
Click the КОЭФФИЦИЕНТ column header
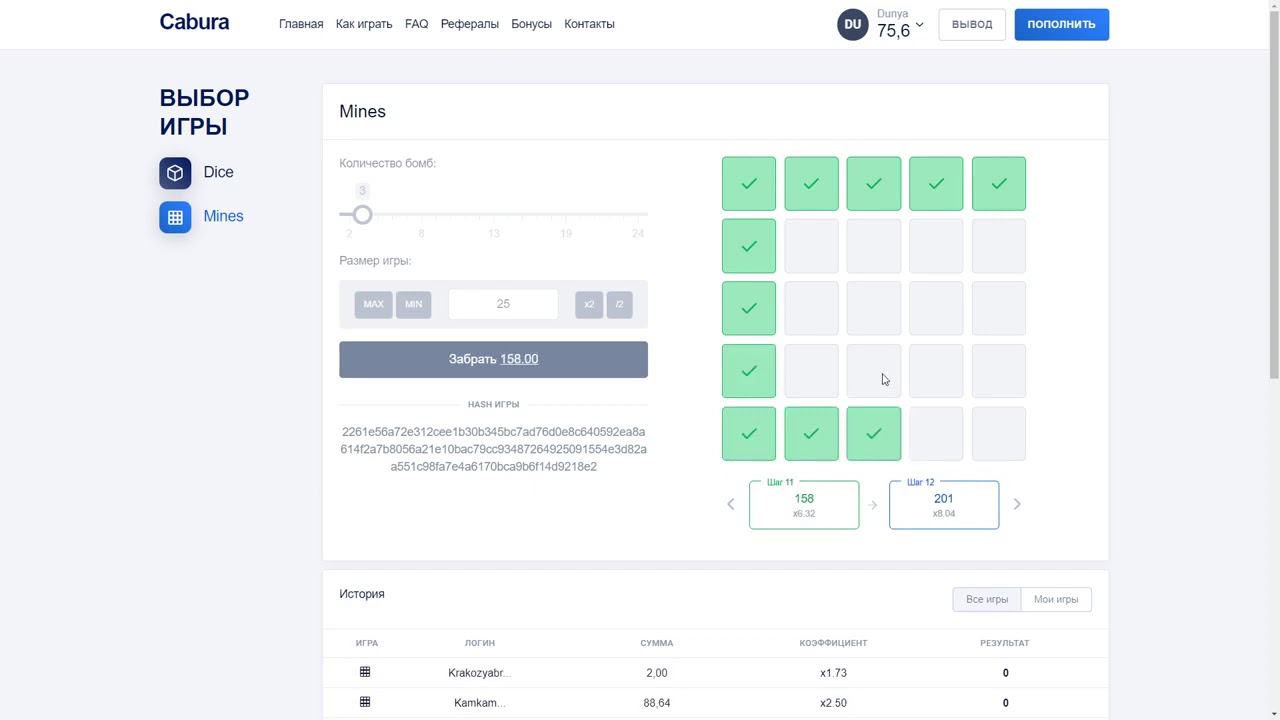click(x=833, y=643)
